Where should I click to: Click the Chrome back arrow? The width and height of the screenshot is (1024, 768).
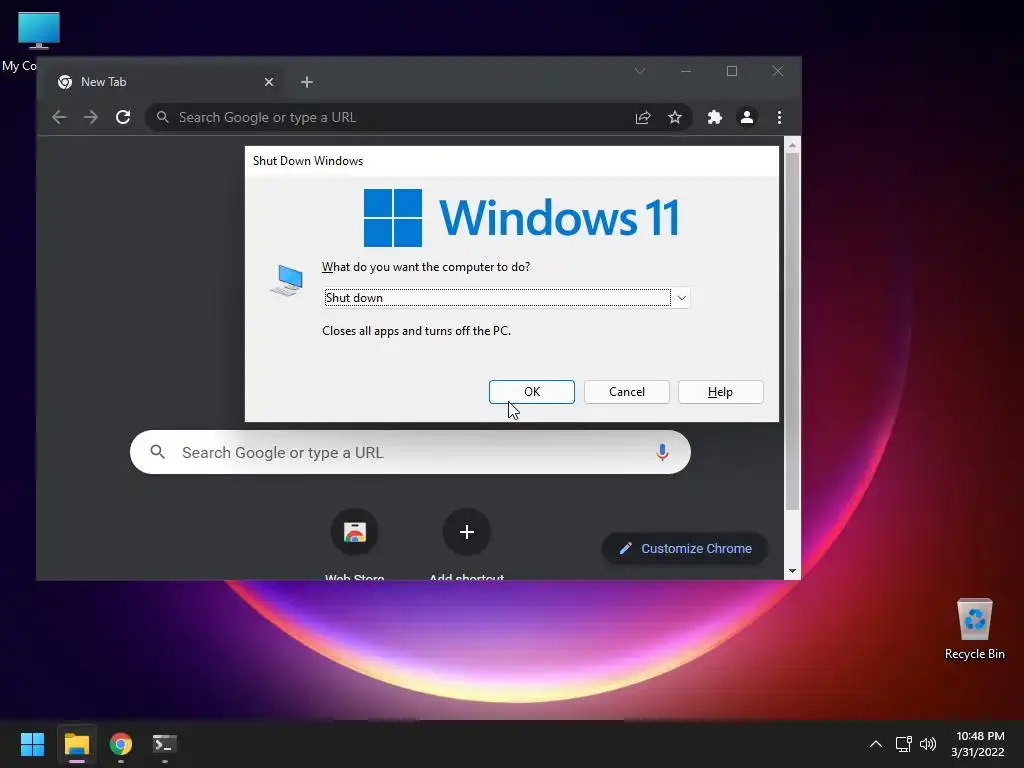[59, 117]
